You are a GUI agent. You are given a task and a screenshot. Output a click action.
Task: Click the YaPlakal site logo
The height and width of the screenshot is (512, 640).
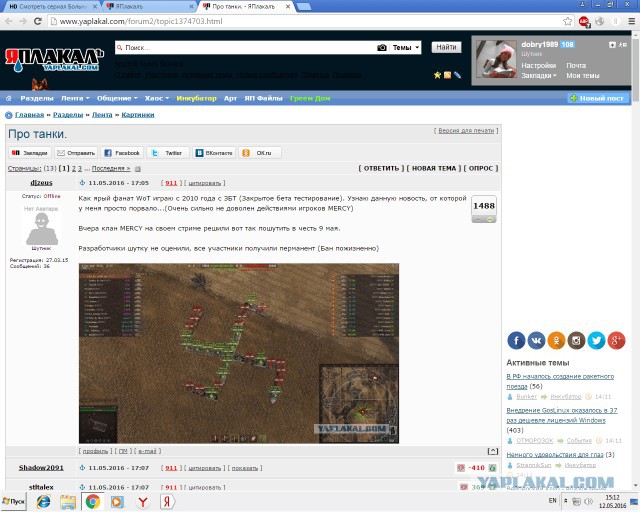tap(54, 60)
